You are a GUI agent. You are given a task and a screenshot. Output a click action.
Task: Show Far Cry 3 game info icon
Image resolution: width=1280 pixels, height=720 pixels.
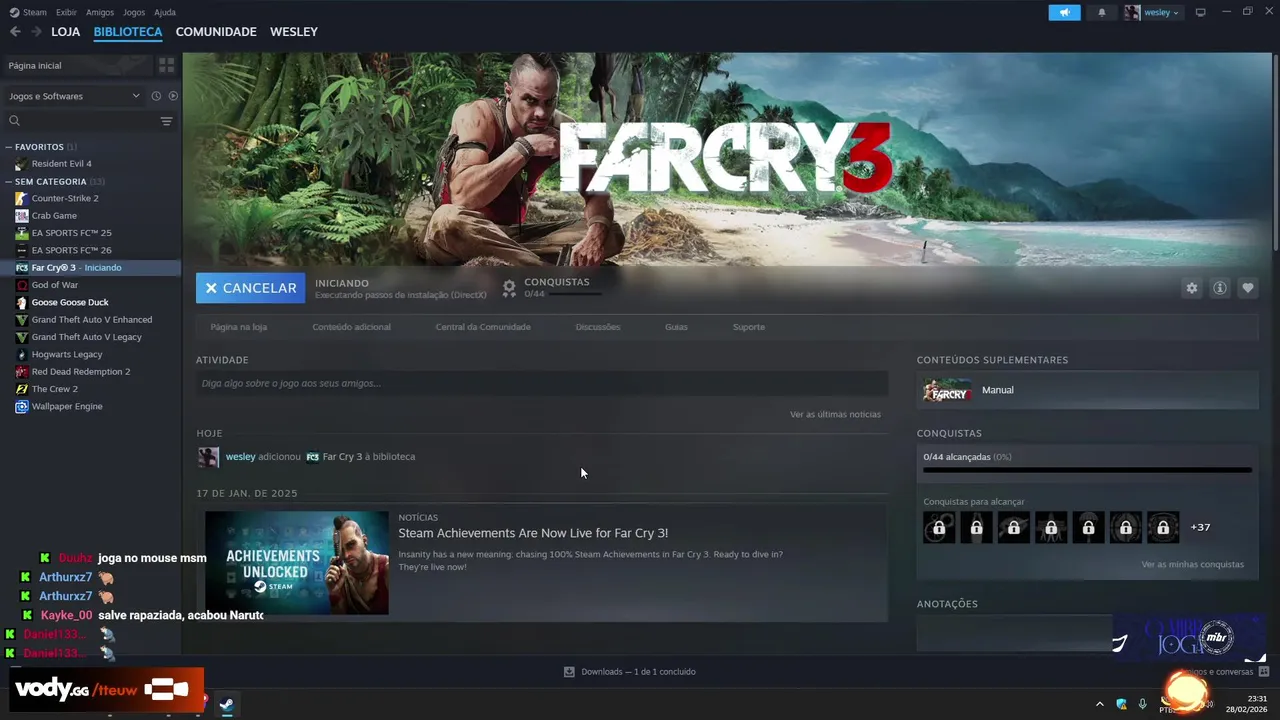coord(1219,288)
